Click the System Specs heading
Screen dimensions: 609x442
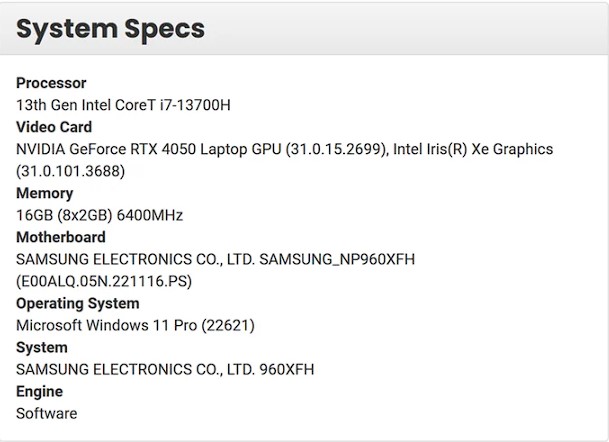[x=110, y=29]
